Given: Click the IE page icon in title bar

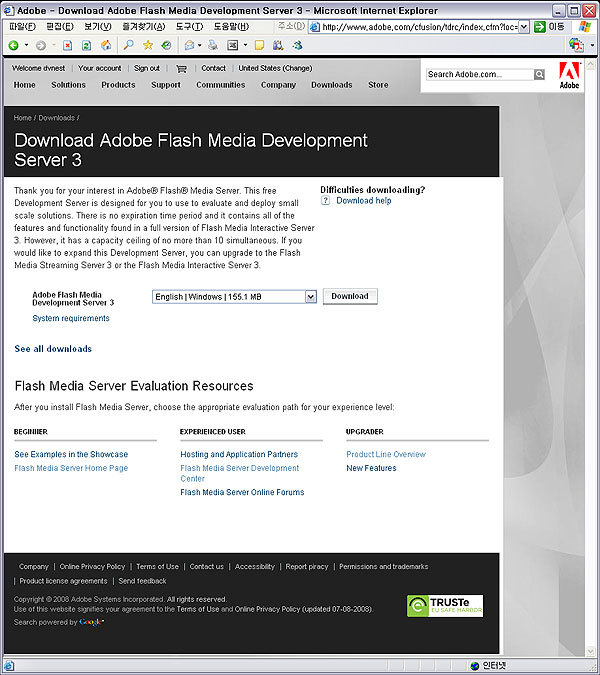Looking at the screenshot, I should [9, 10].
